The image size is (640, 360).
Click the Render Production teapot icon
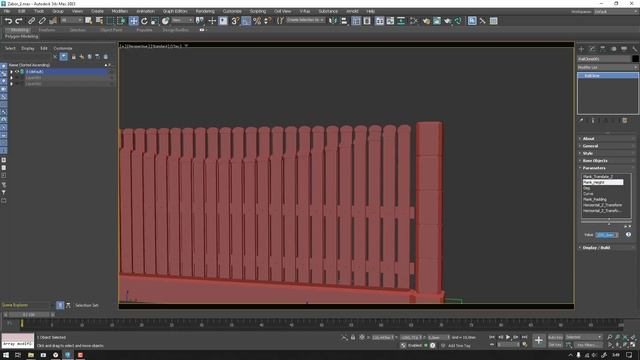[448, 21]
